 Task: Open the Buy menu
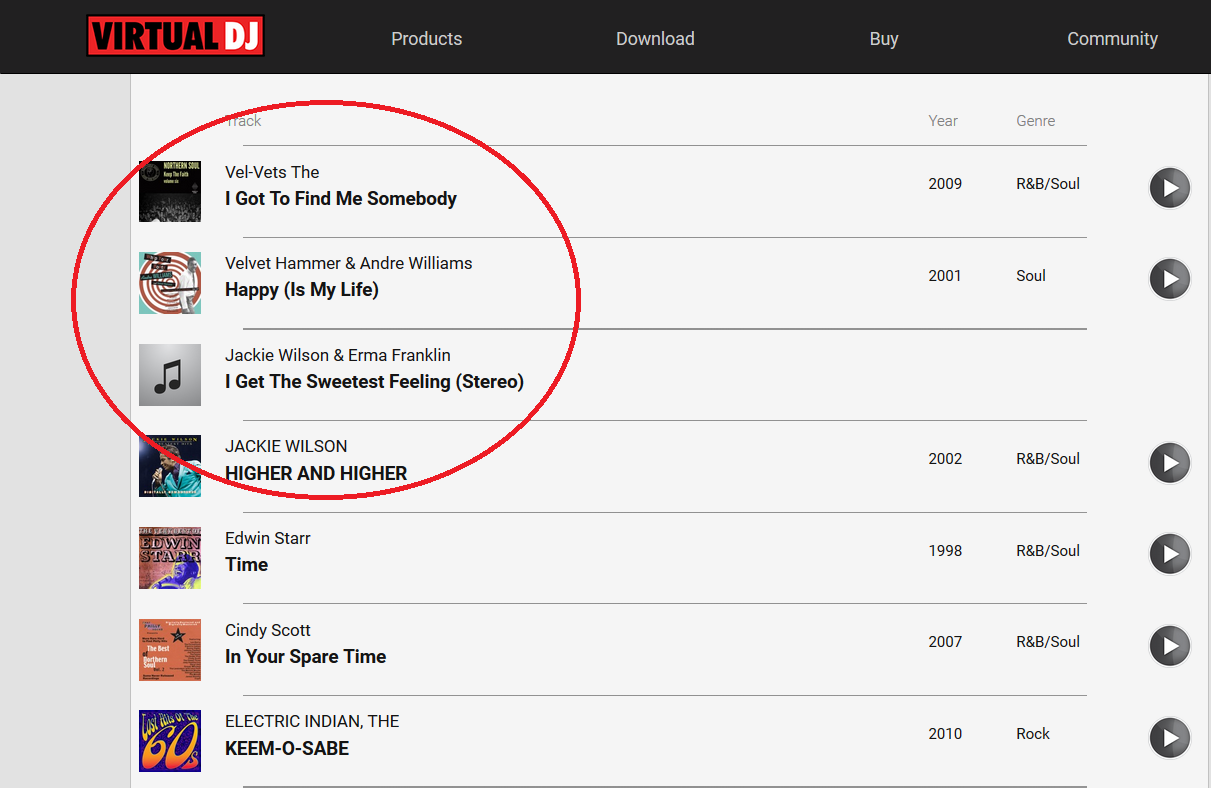(884, 39)
